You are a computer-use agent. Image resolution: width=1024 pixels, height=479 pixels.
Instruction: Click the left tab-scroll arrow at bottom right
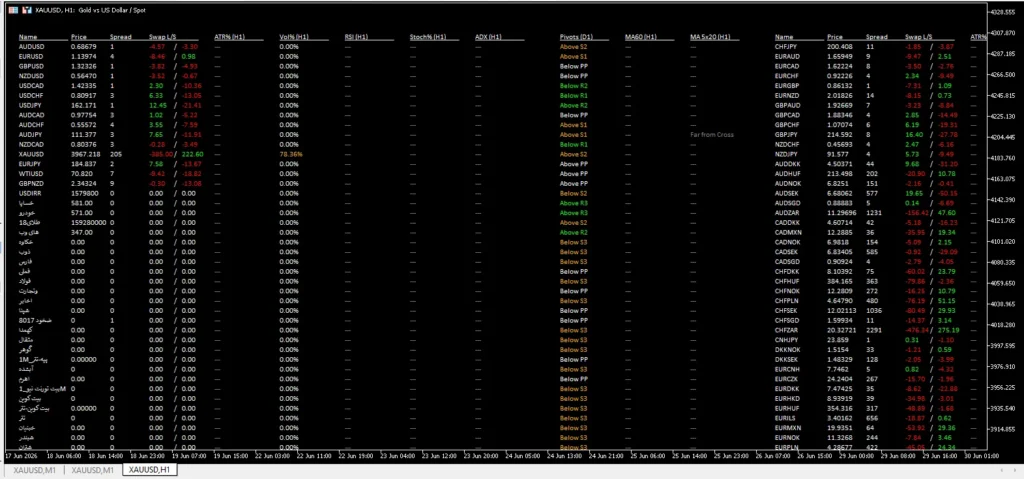pyautogui.click(x=1000, y=470)
